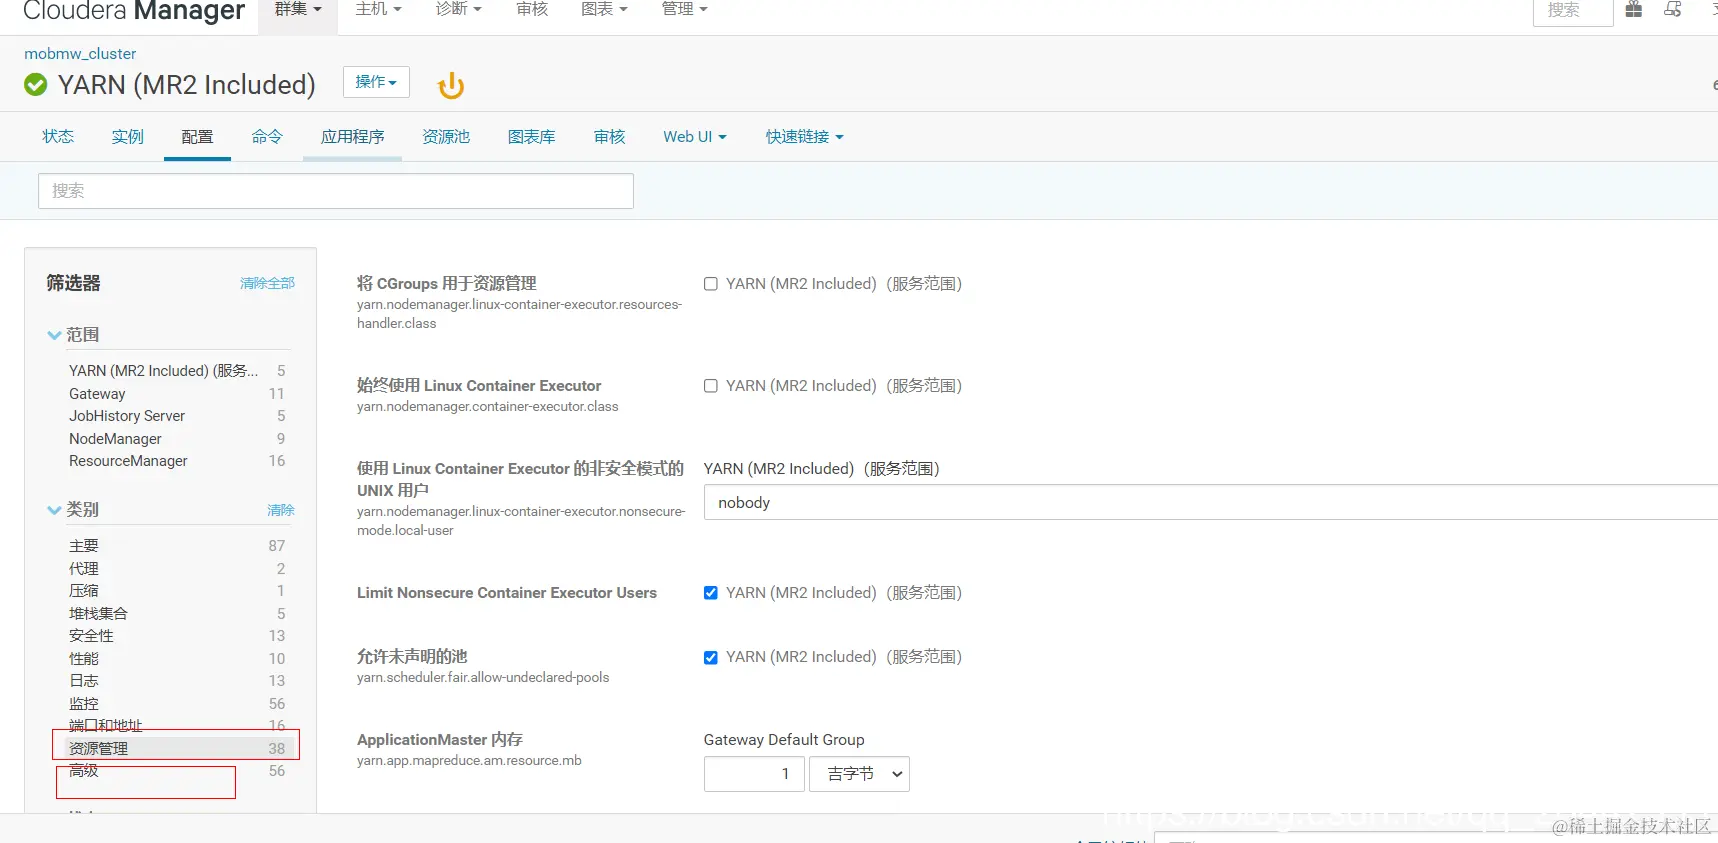This screenshot has width=1718, height=843.
Task: Open the 管理 dropdown menu
Action: [684, 10]
